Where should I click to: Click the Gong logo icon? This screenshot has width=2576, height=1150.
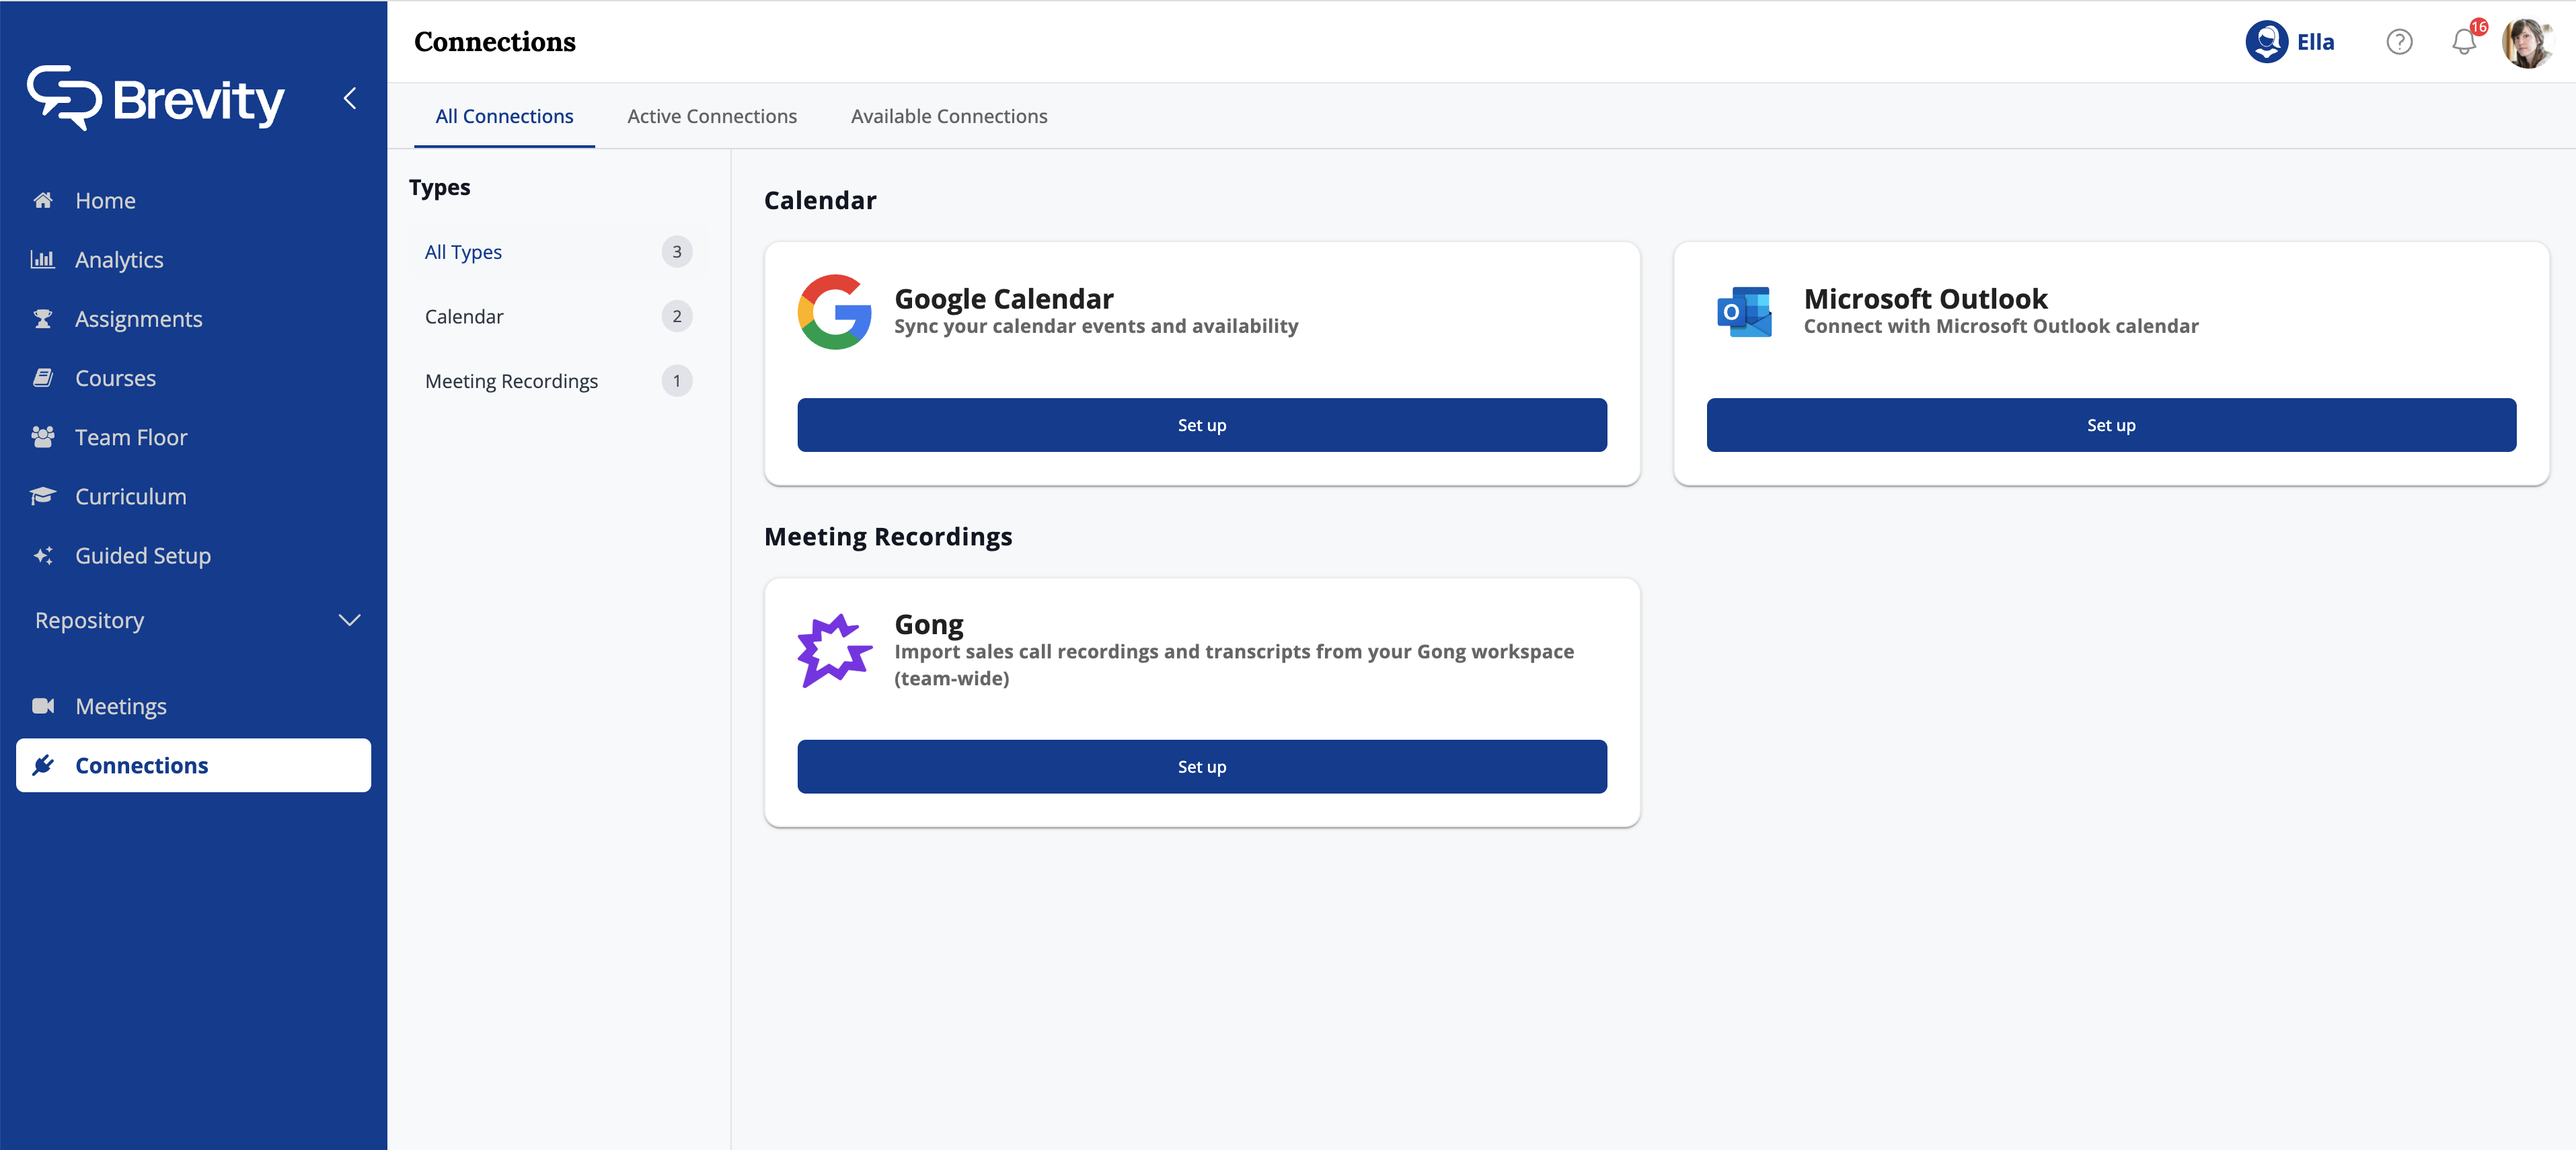834,650
